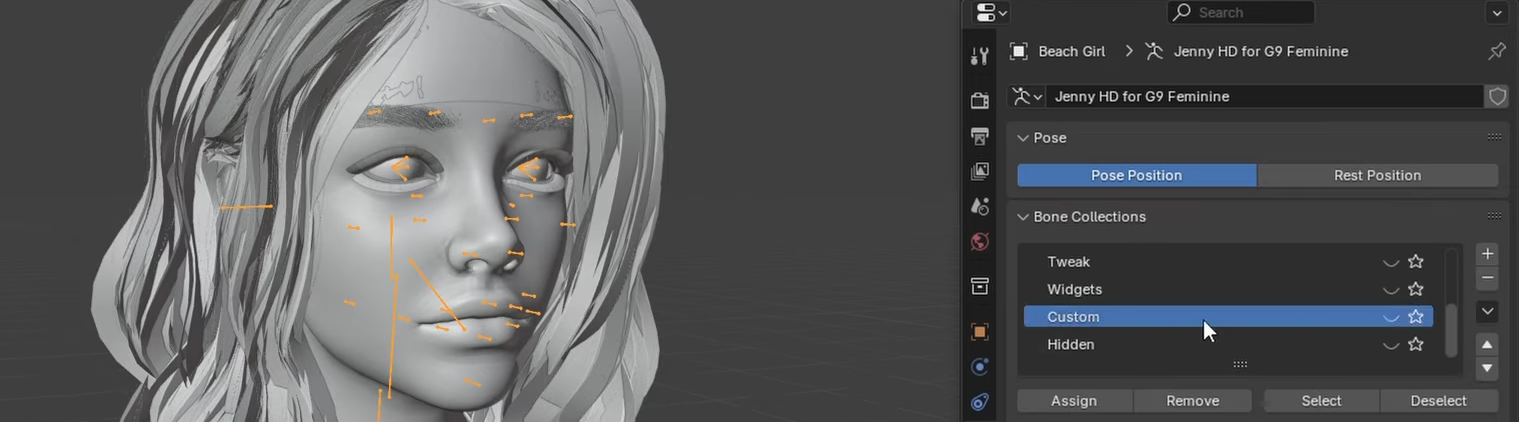Image resolution: width=1519 pixels, height=422 pixels.
Task: Toggle the fake user shield icon
Action: pos(1497,96)
